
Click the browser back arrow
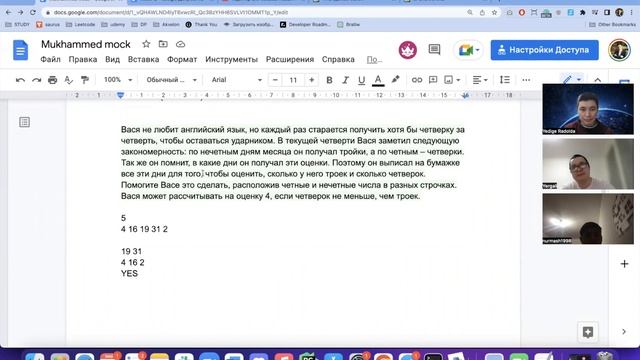coord(9,13)
